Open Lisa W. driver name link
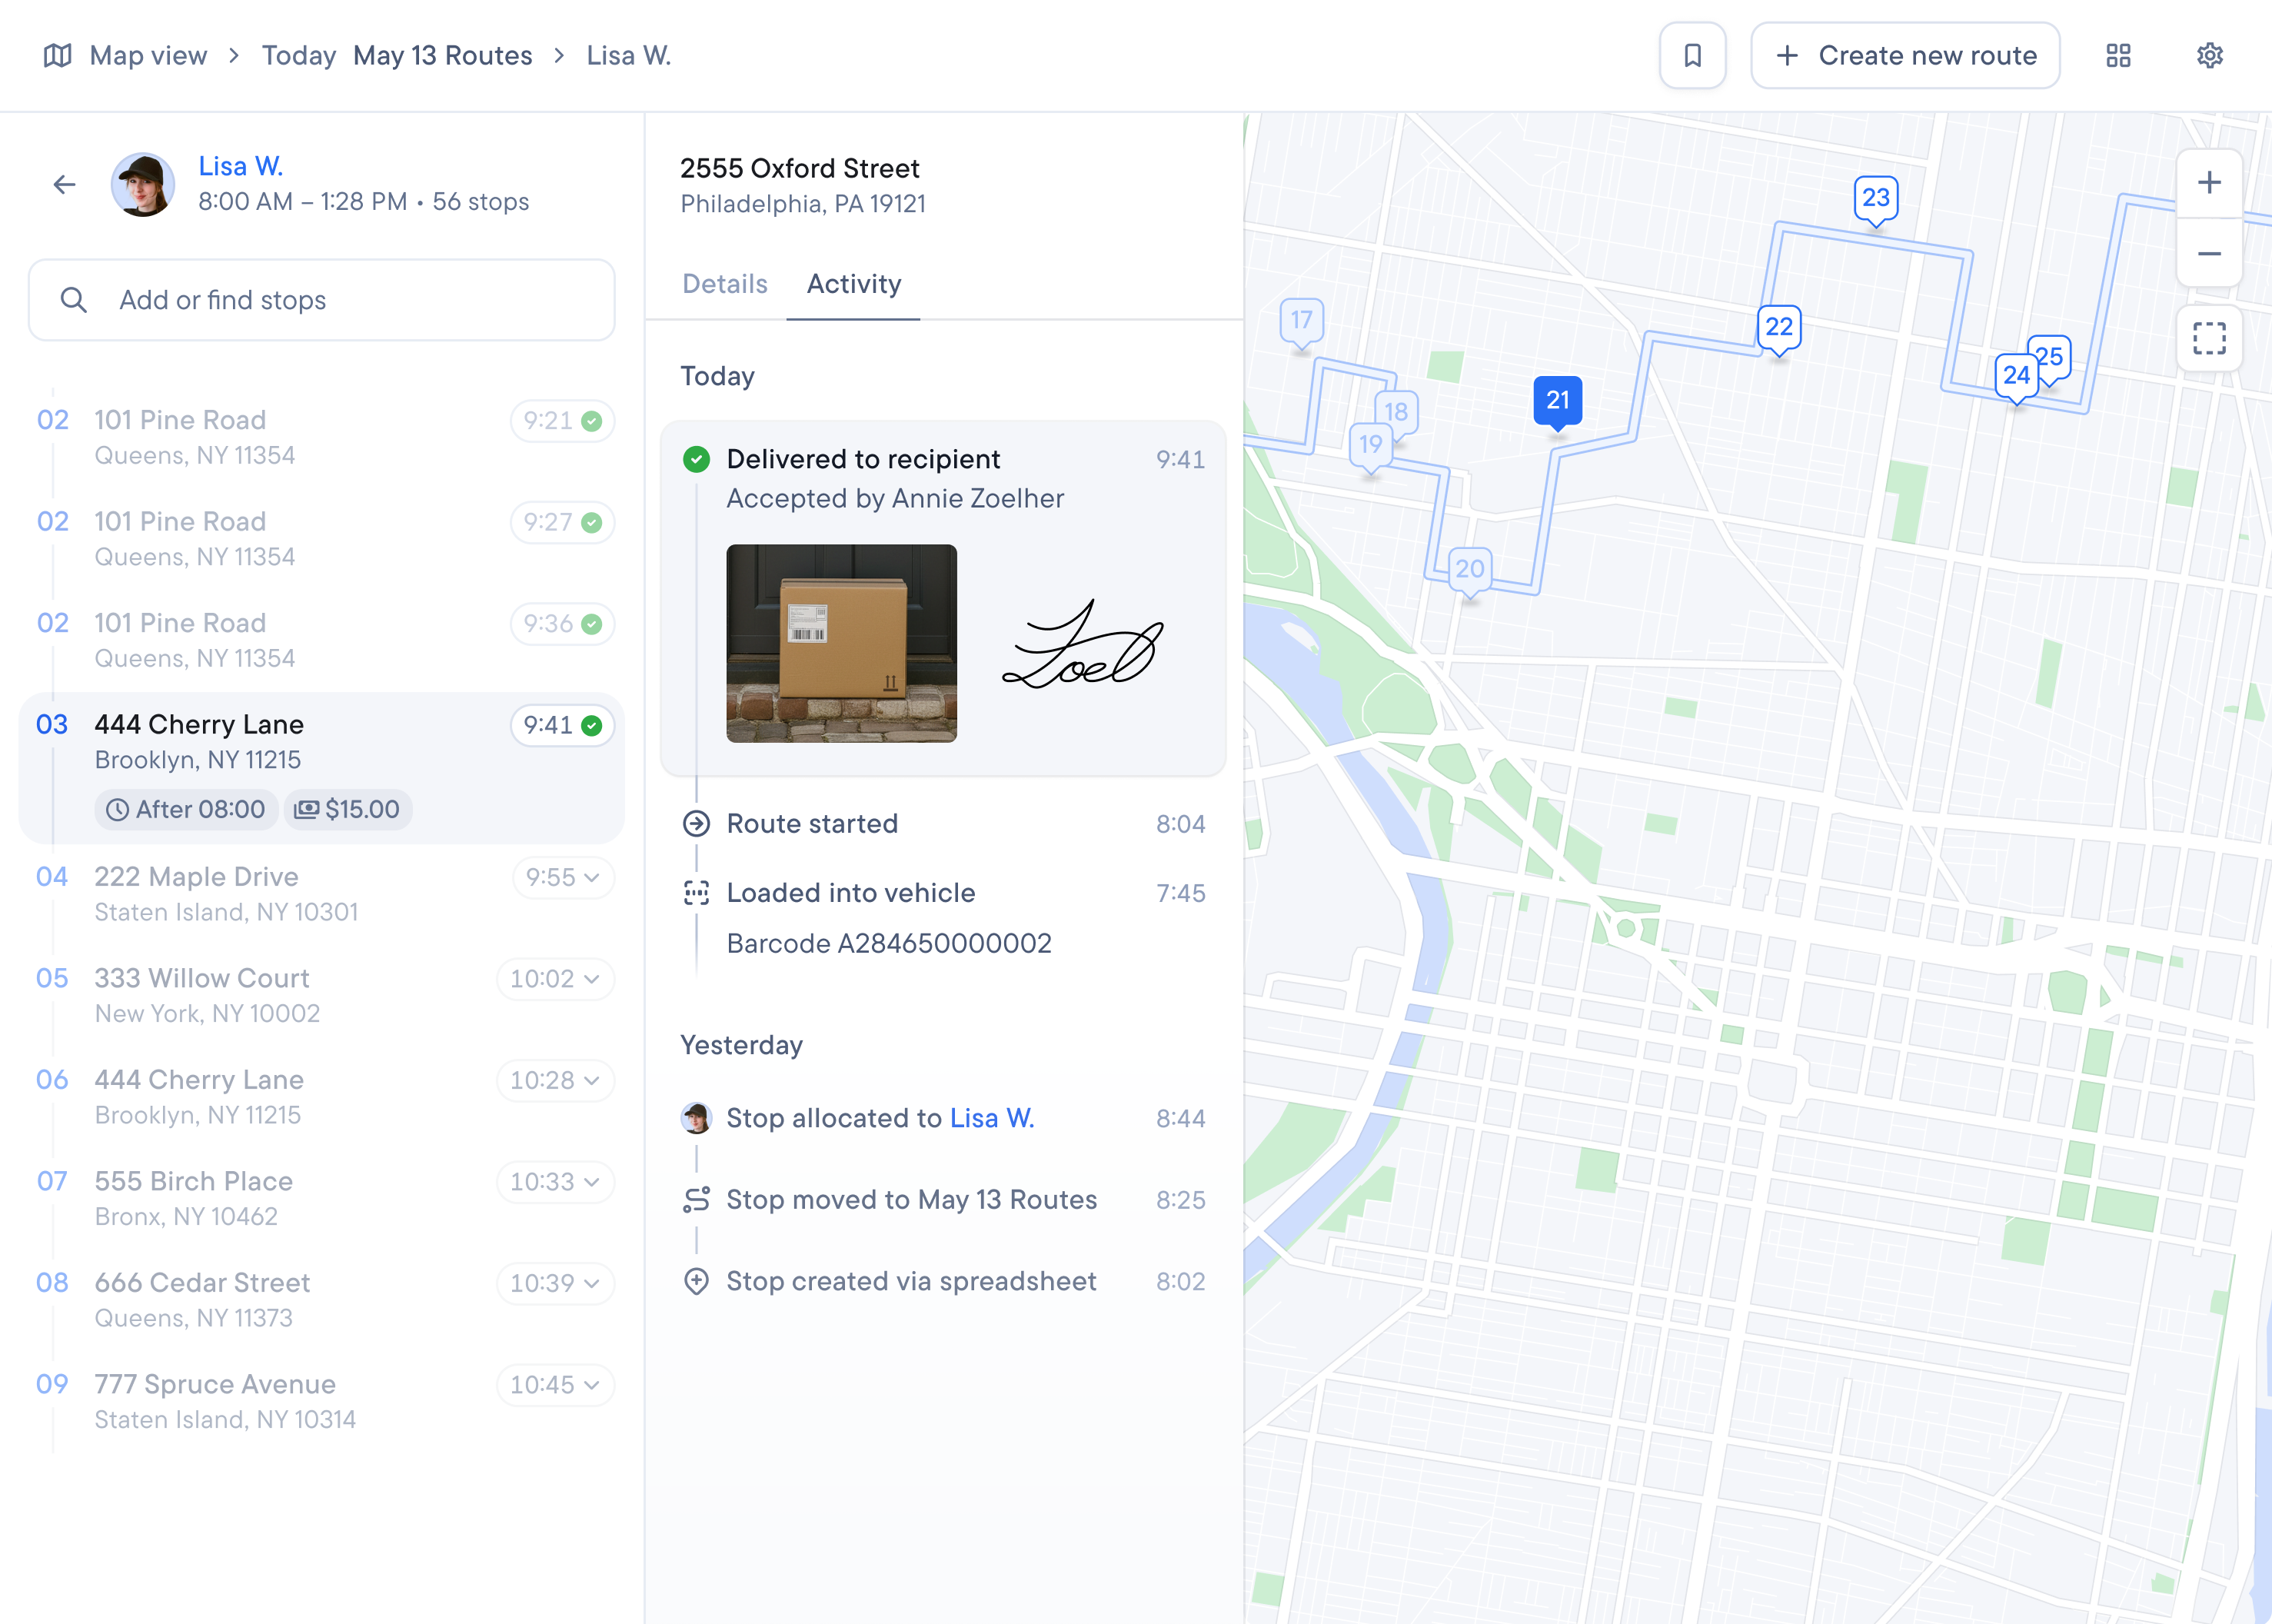 241,166
